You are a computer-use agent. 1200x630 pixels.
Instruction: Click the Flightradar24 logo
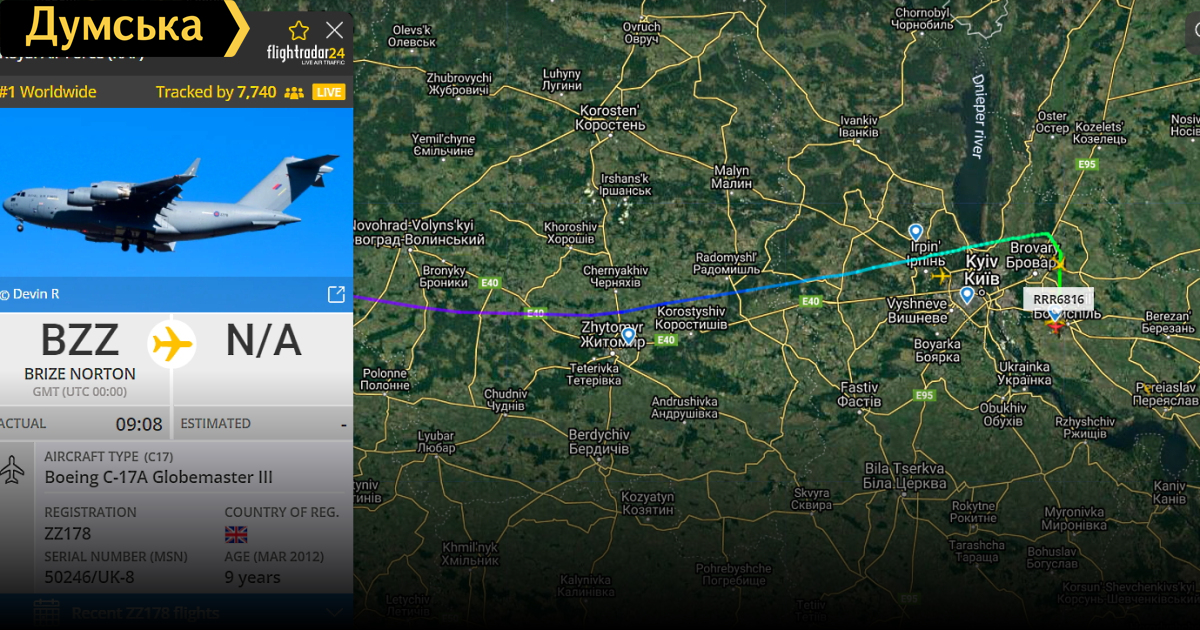click(x=306, y=54)
